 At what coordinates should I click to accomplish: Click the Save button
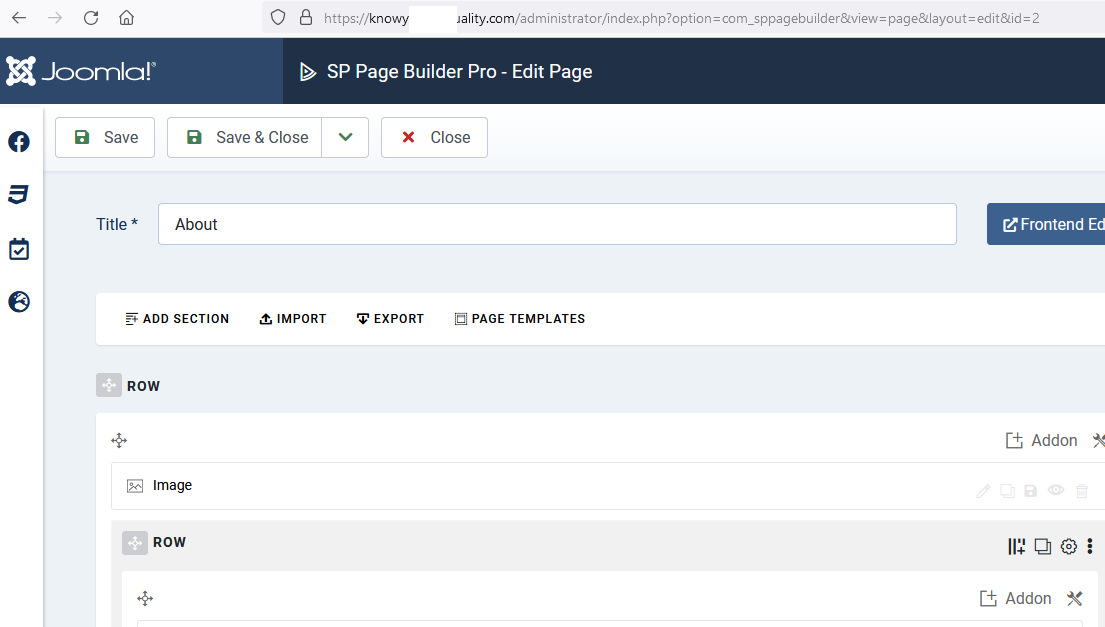tap(105, 138)
